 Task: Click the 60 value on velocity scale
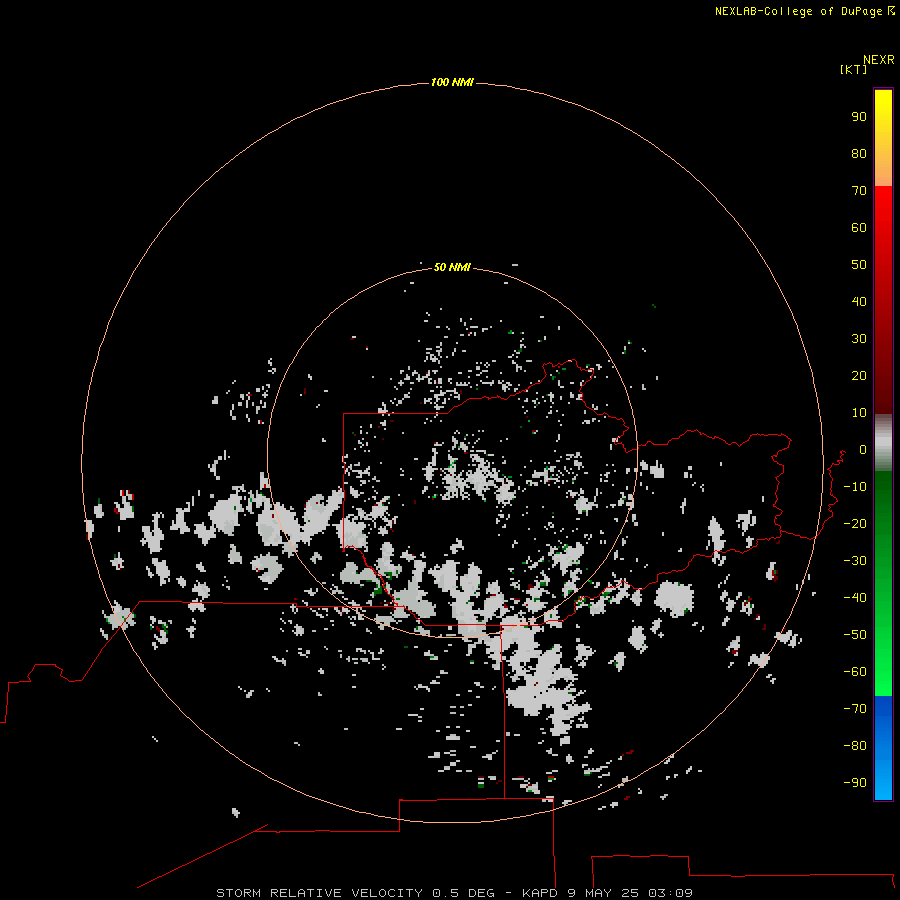pos(859,227)
